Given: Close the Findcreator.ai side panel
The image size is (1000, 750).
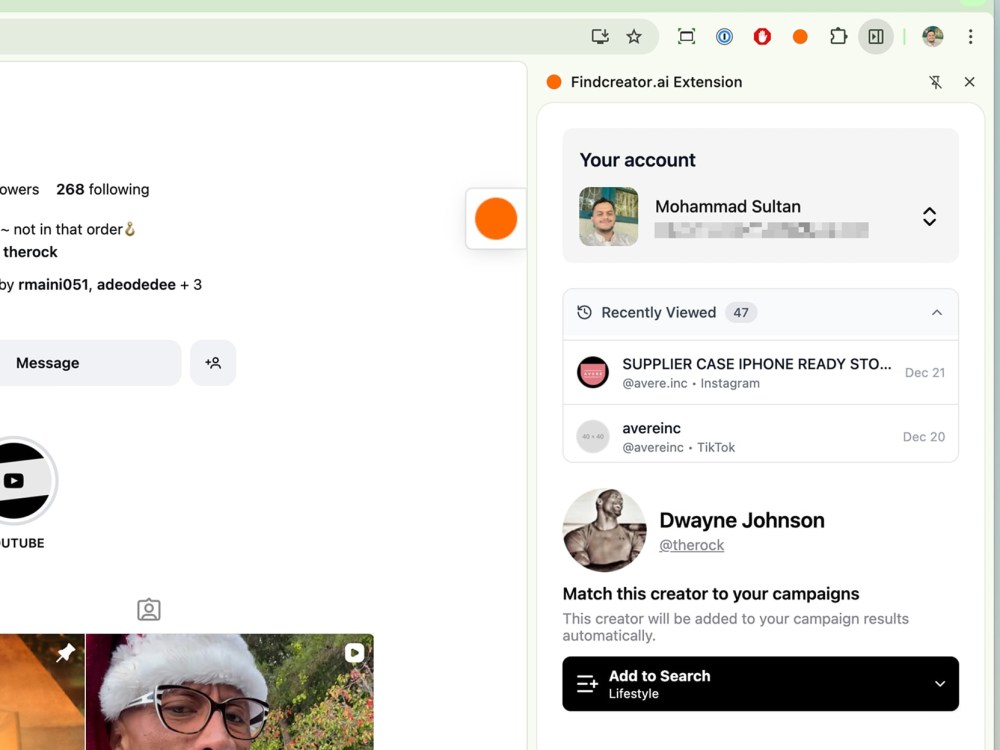Looking at the screenshot, I should [969, 82].
